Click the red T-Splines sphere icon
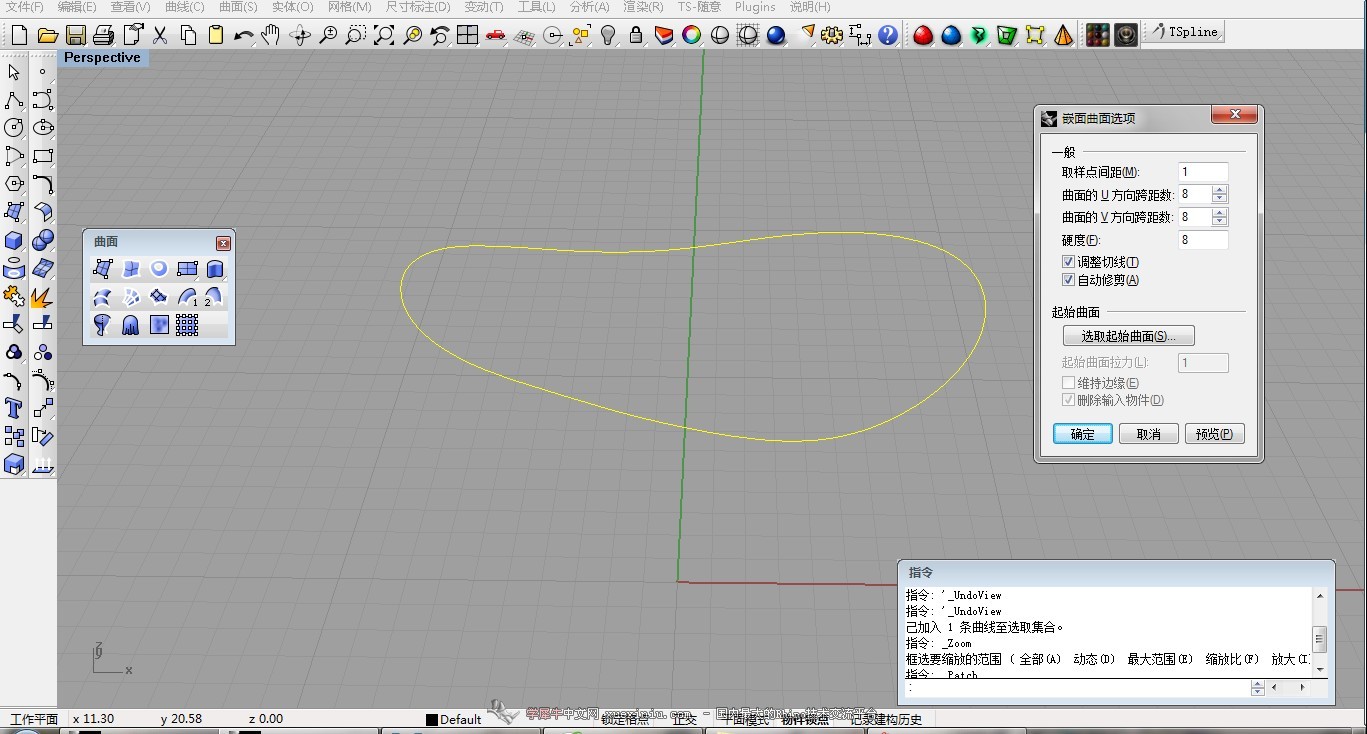This screenshot has height=734, width=1367. pos(923,36)
